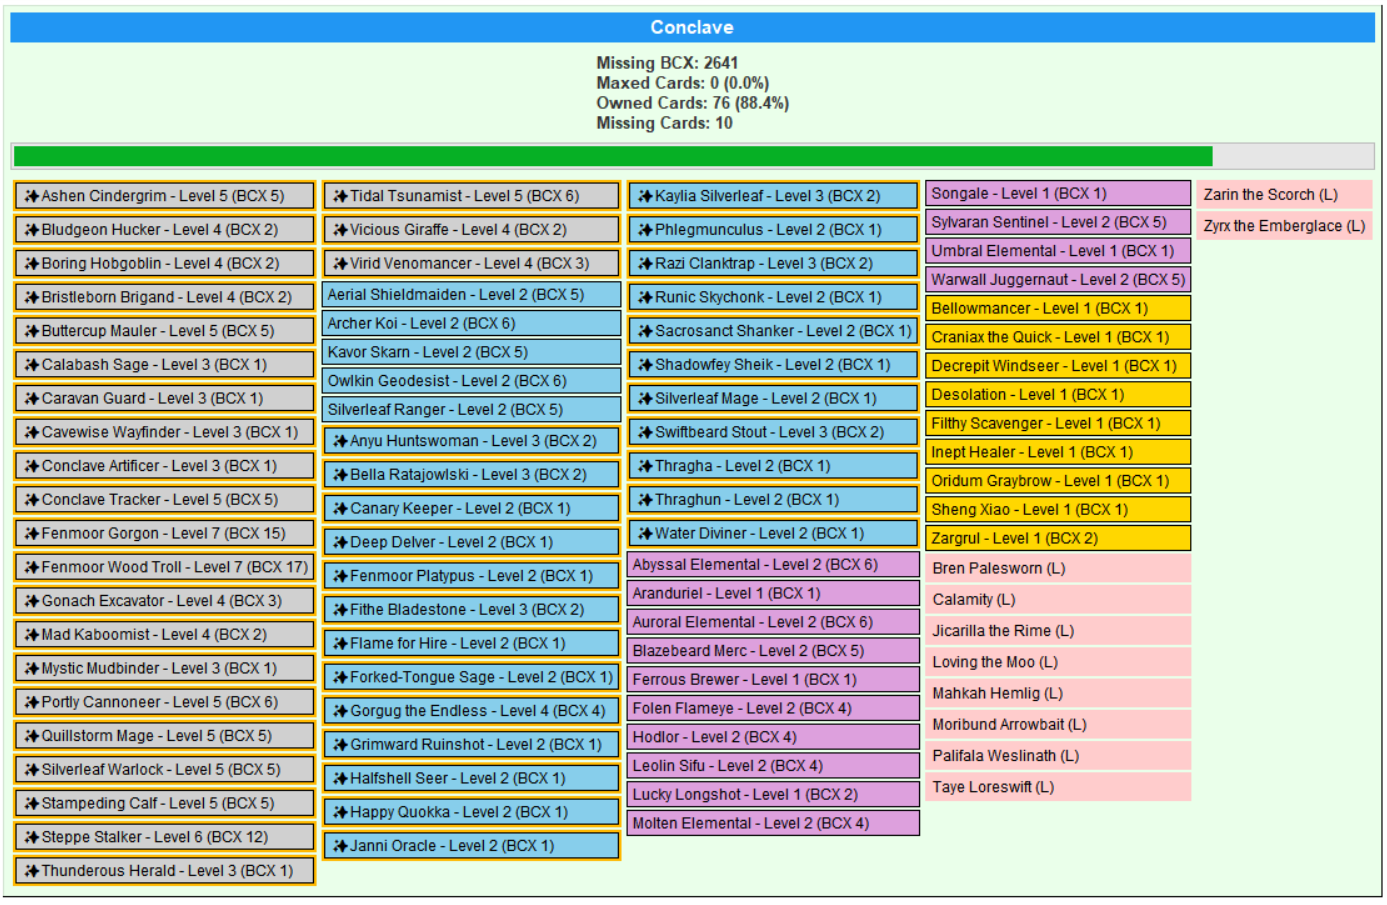Open the Archer Koi card entry
Viewport: 1387px width, 905px height.
pos(471,324)
